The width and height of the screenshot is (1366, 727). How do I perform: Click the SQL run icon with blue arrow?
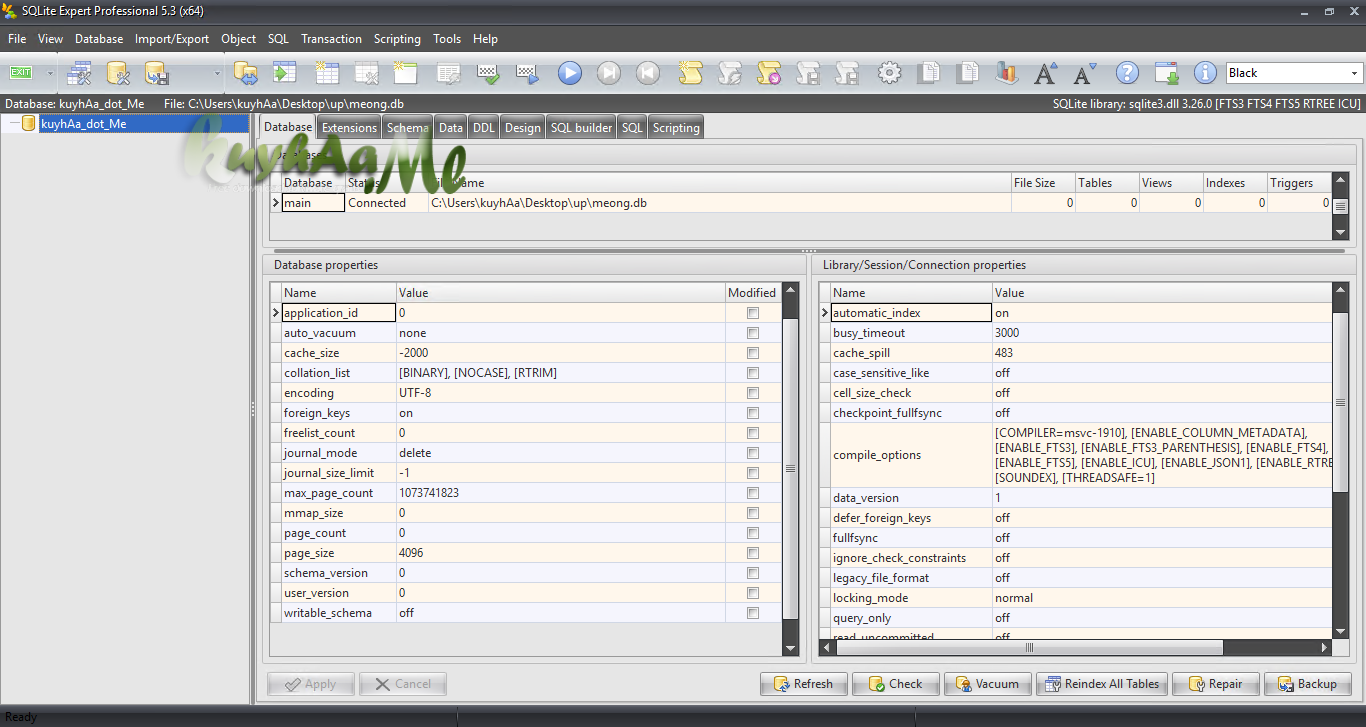528,73
